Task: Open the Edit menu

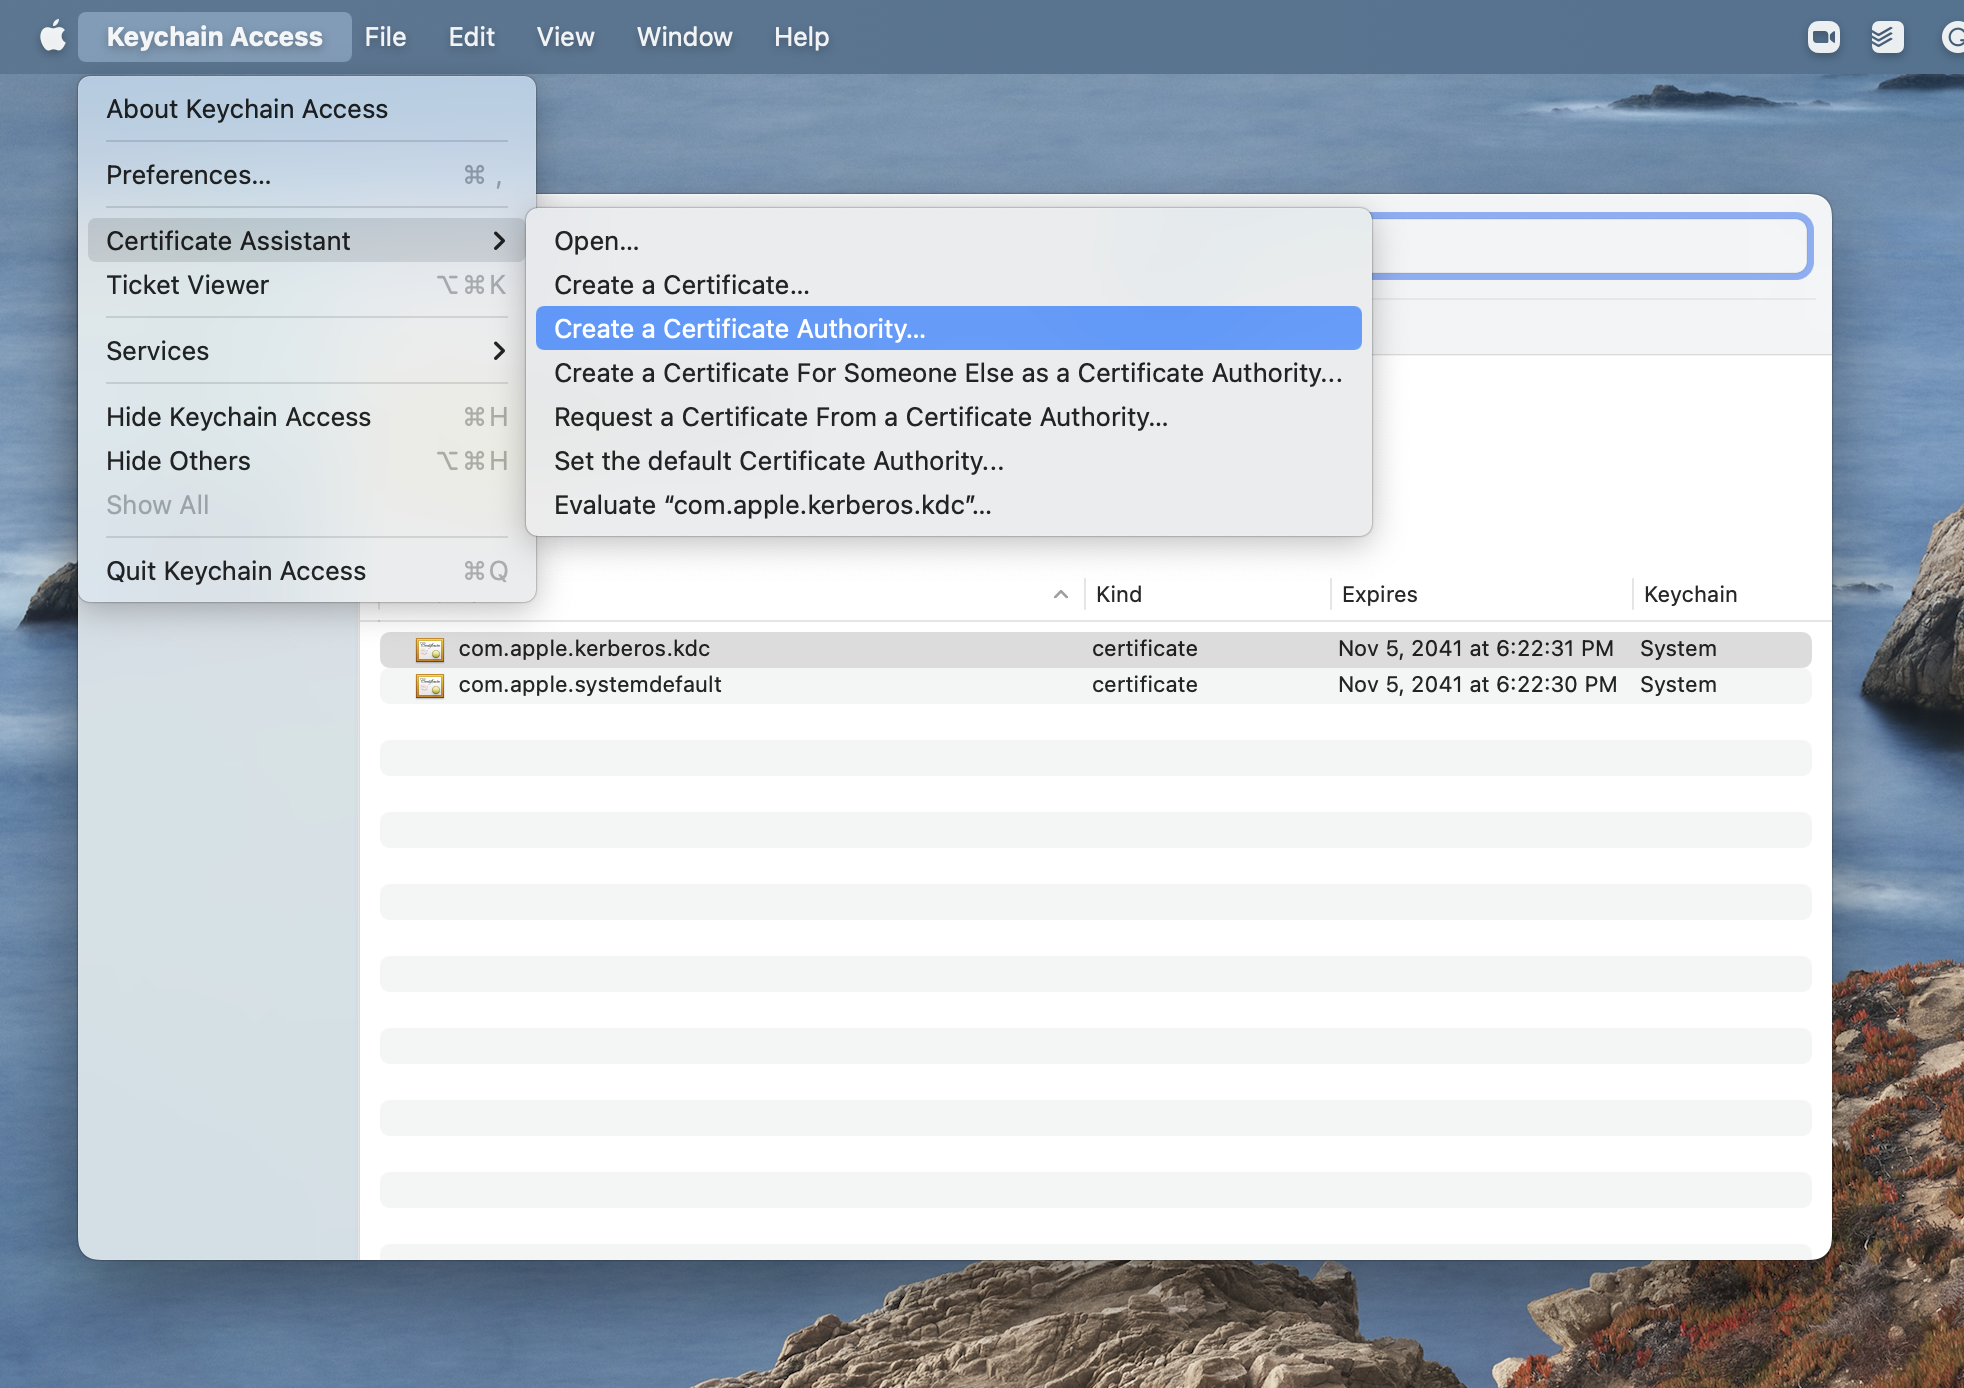Action: point(471,37)
